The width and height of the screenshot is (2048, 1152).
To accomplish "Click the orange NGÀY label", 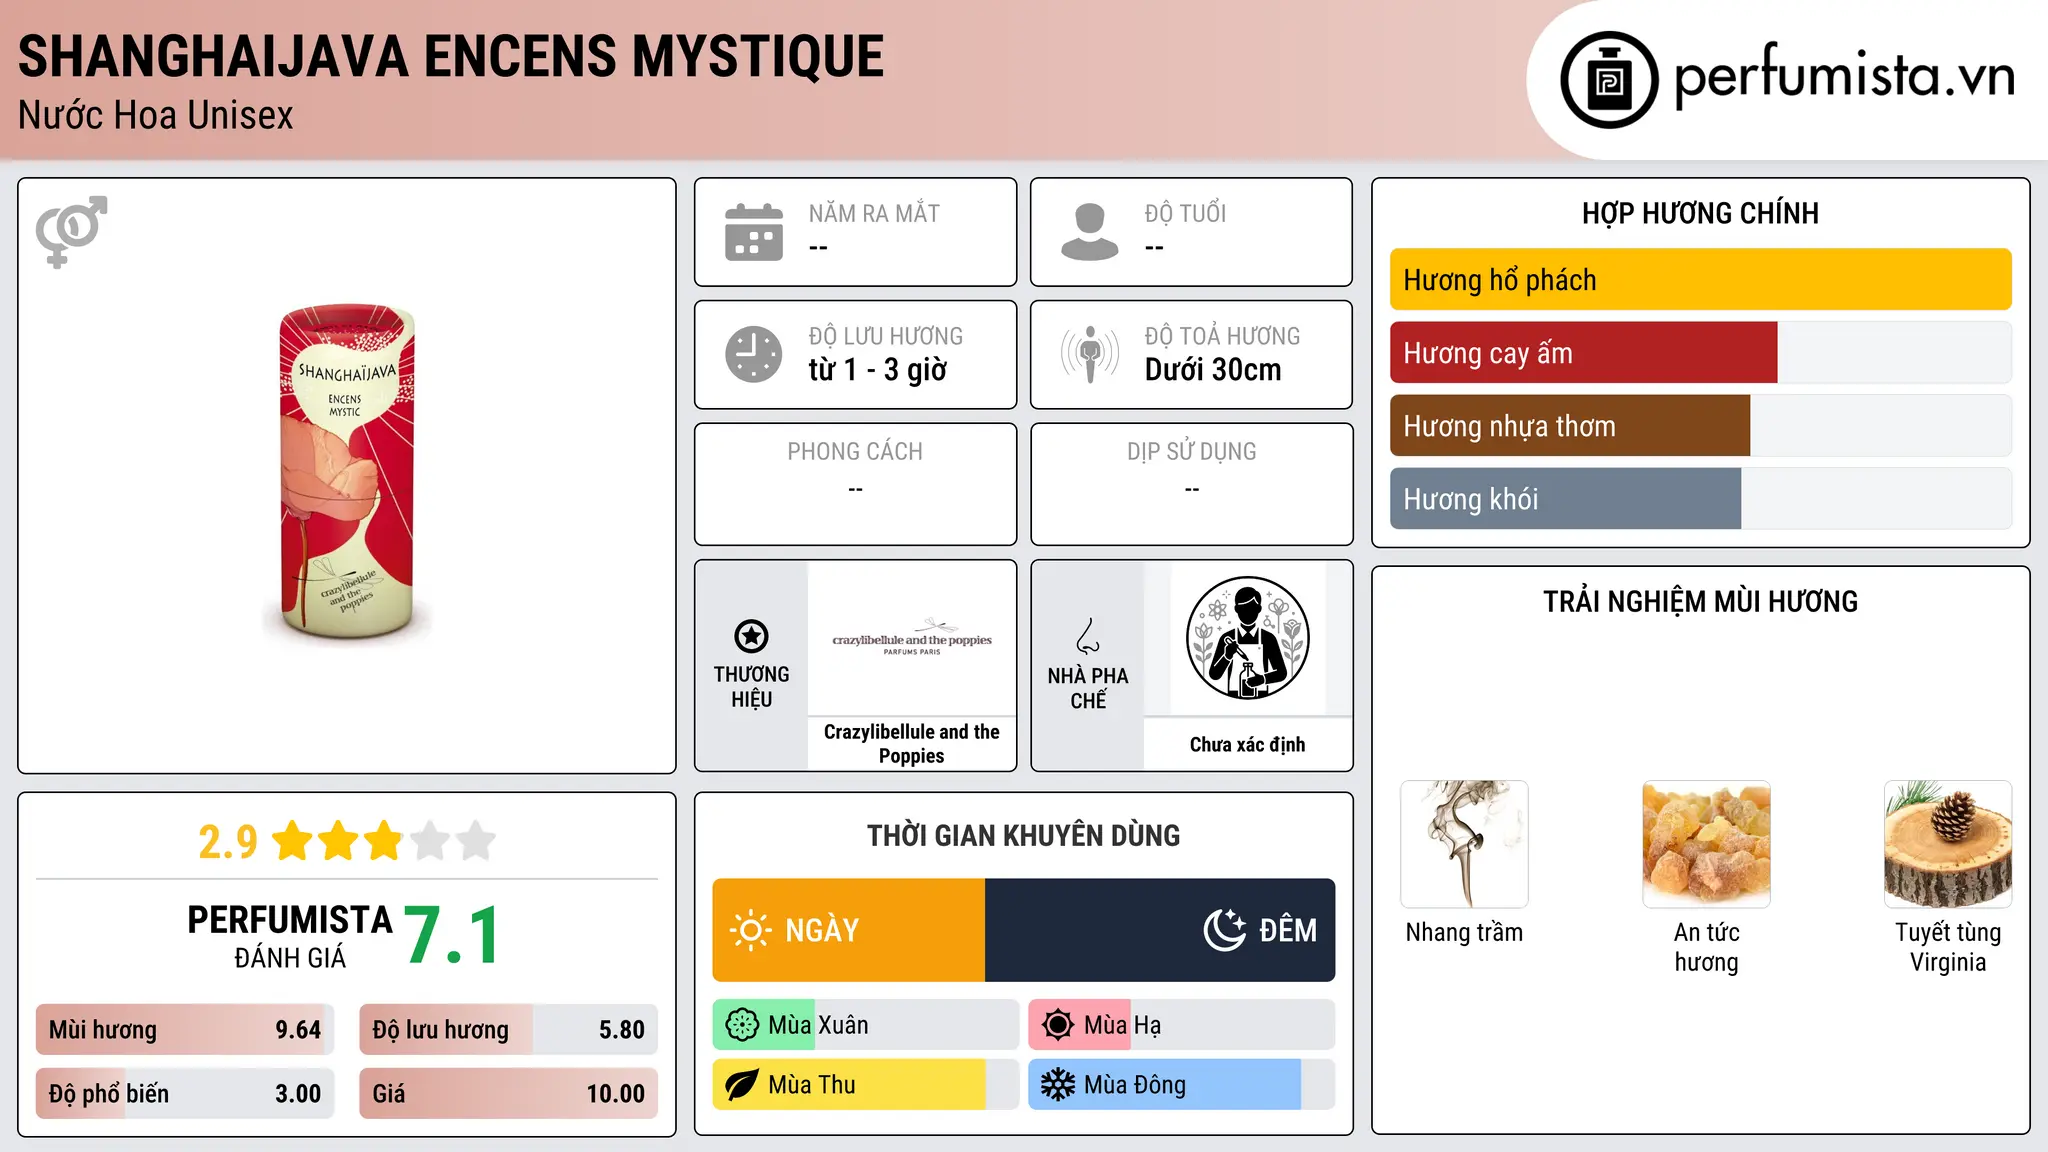I will (x=822, y=930).
